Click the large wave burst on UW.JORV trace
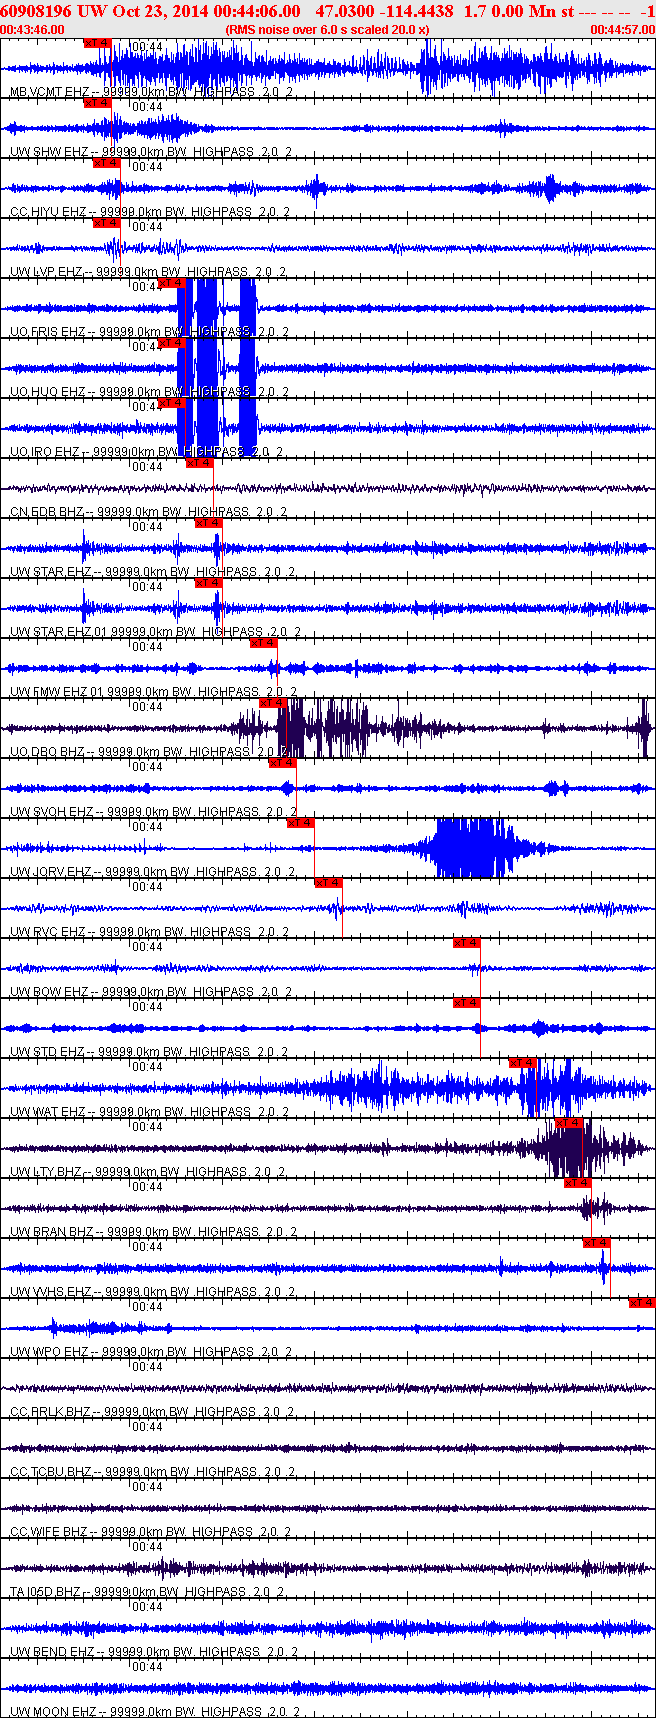 click(x=470, y=848)
